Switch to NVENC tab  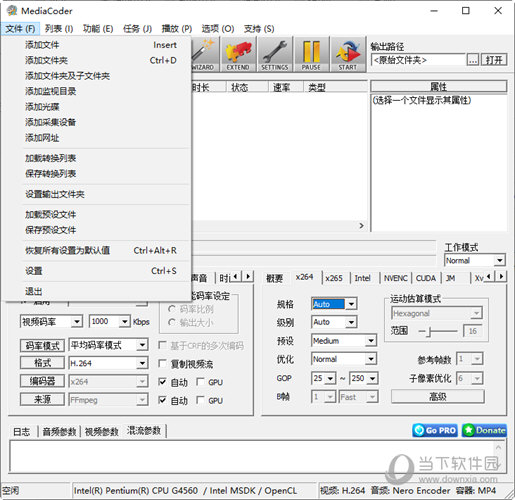[396, 278]
